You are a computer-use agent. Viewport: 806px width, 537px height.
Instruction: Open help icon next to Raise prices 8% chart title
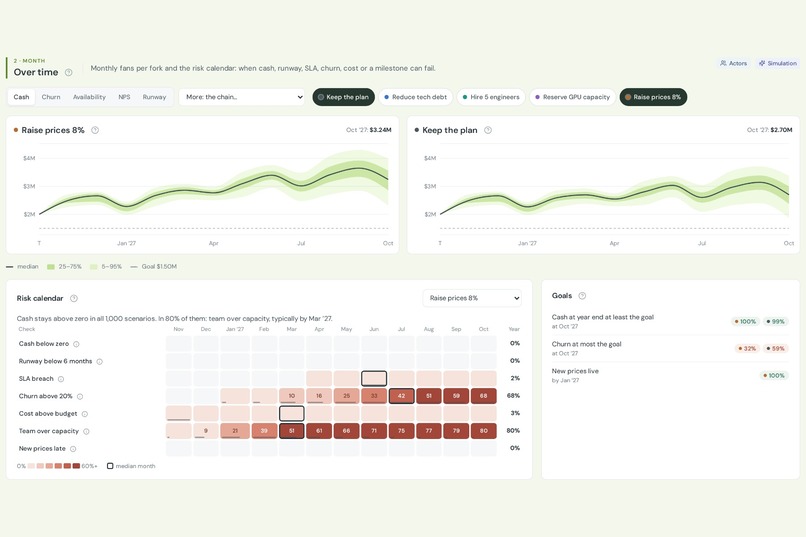(95, 130)
